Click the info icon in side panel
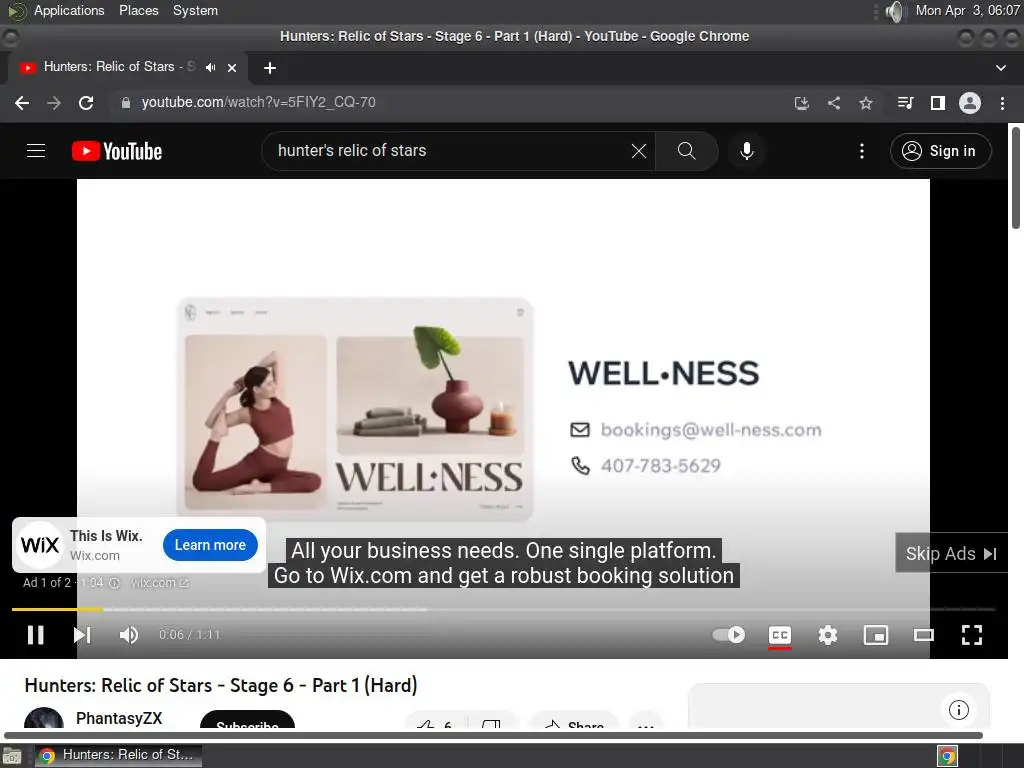Image resolution: width=1024 pixels, height=768 pixels. point(958,710)
